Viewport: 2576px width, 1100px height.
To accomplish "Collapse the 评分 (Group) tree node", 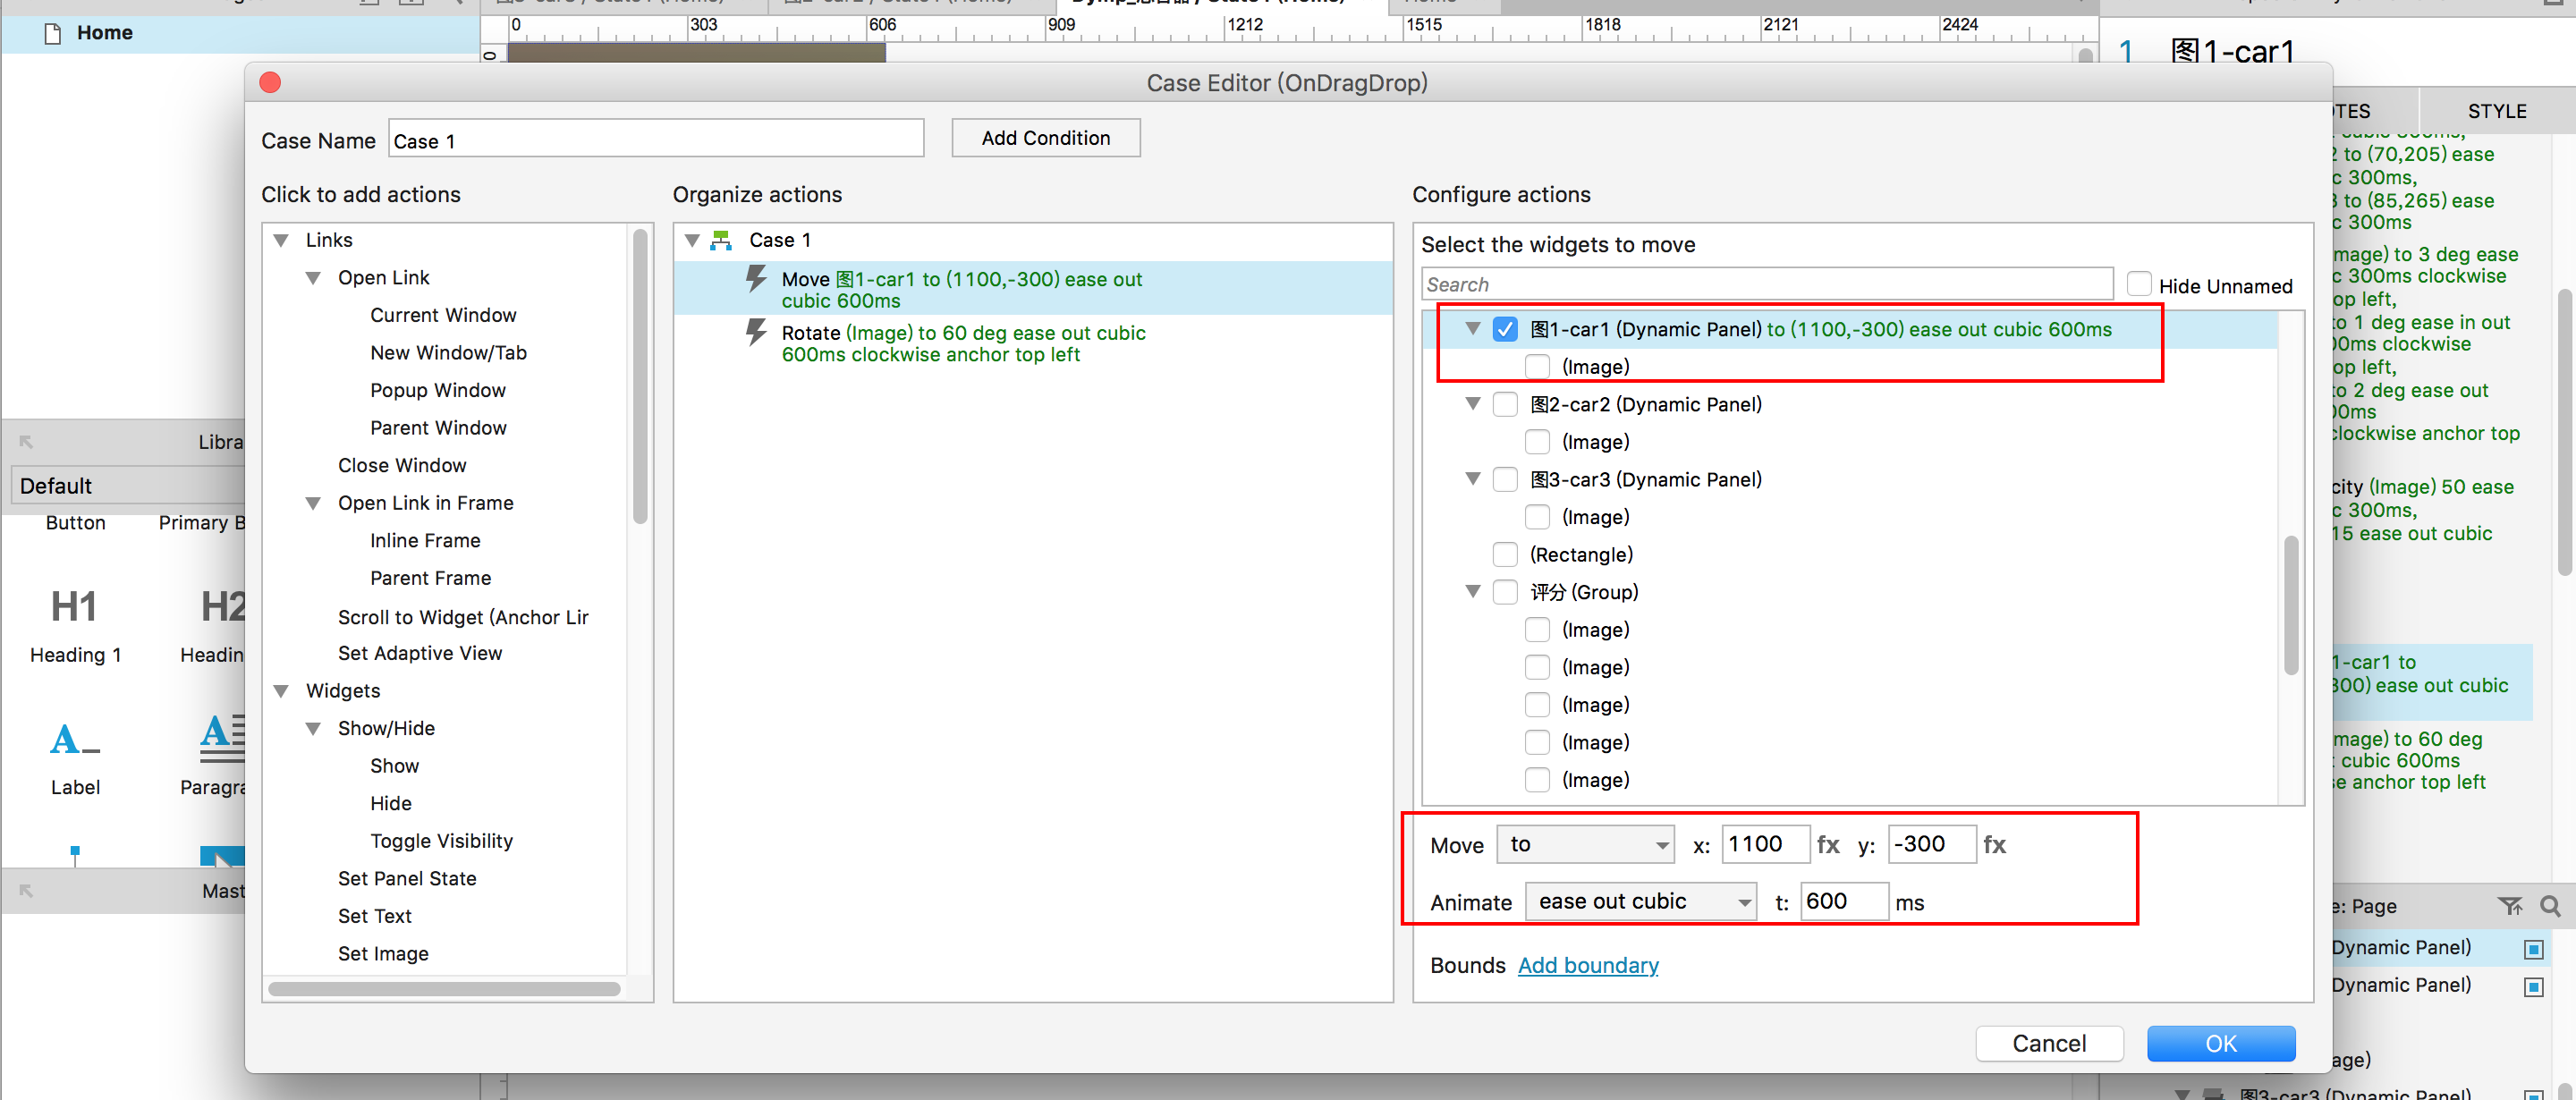I will 1472,592.
